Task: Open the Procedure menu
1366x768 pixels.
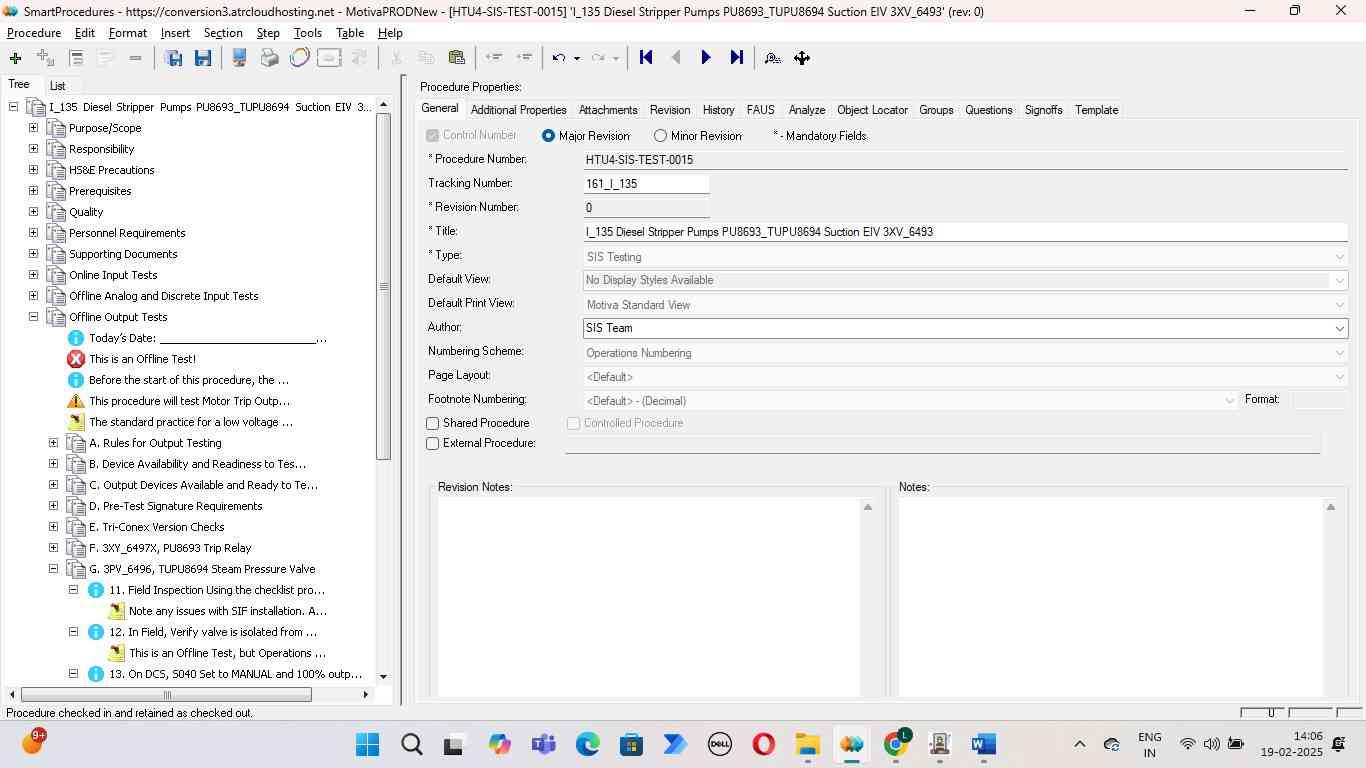Action: tap(34, 33)
